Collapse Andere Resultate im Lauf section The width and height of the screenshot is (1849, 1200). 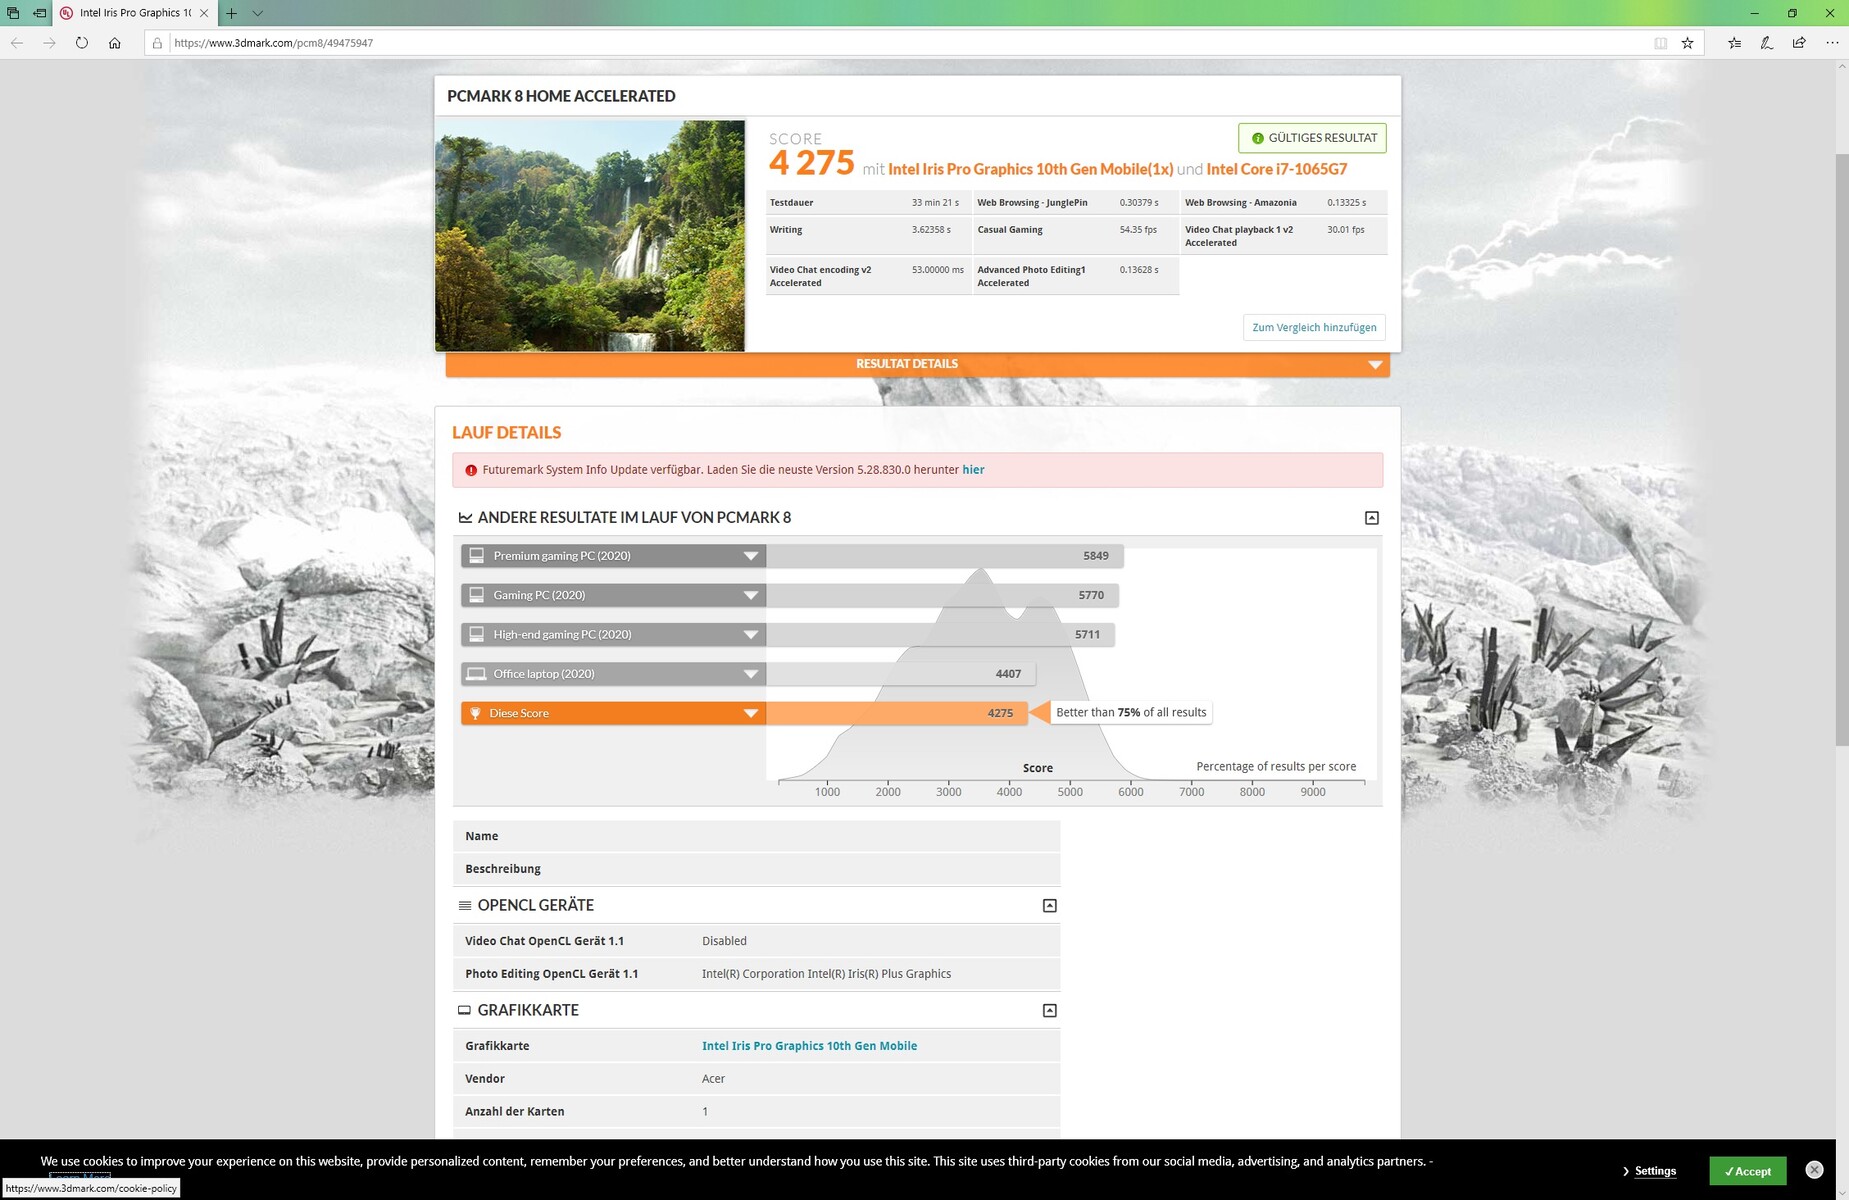tap(1372, 518)
